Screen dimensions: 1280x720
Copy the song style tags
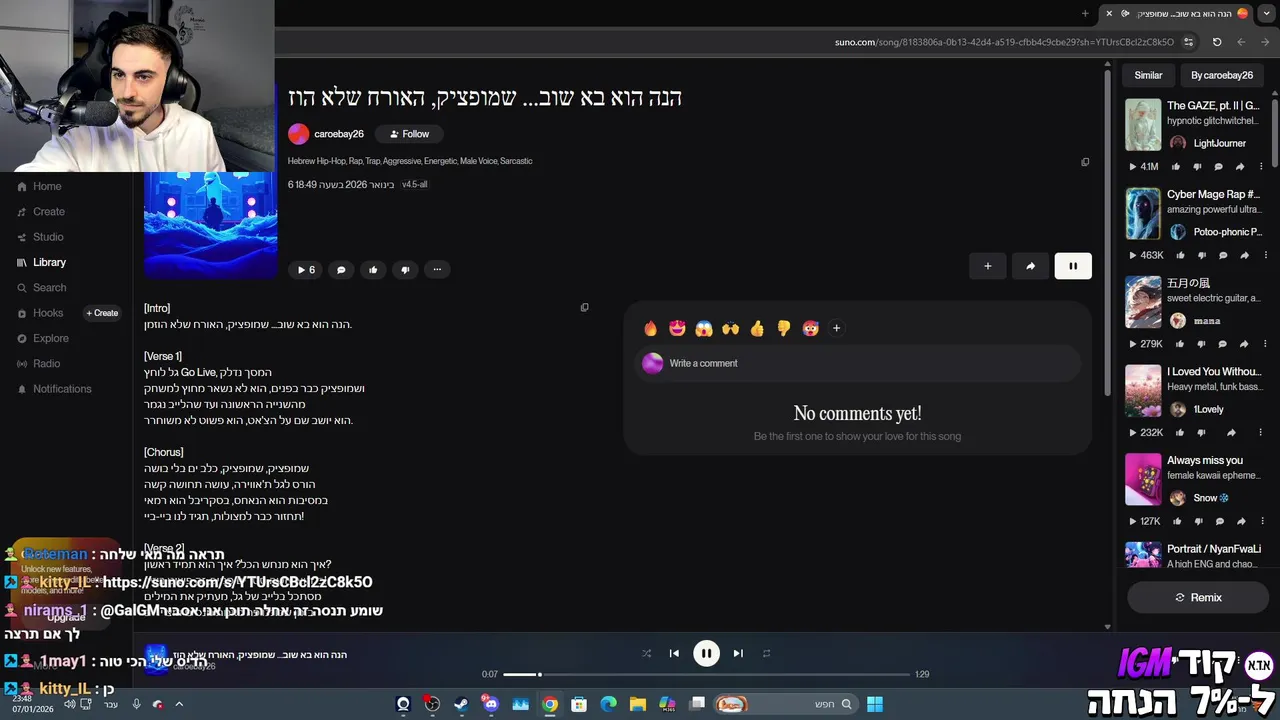coord(1085,162)
